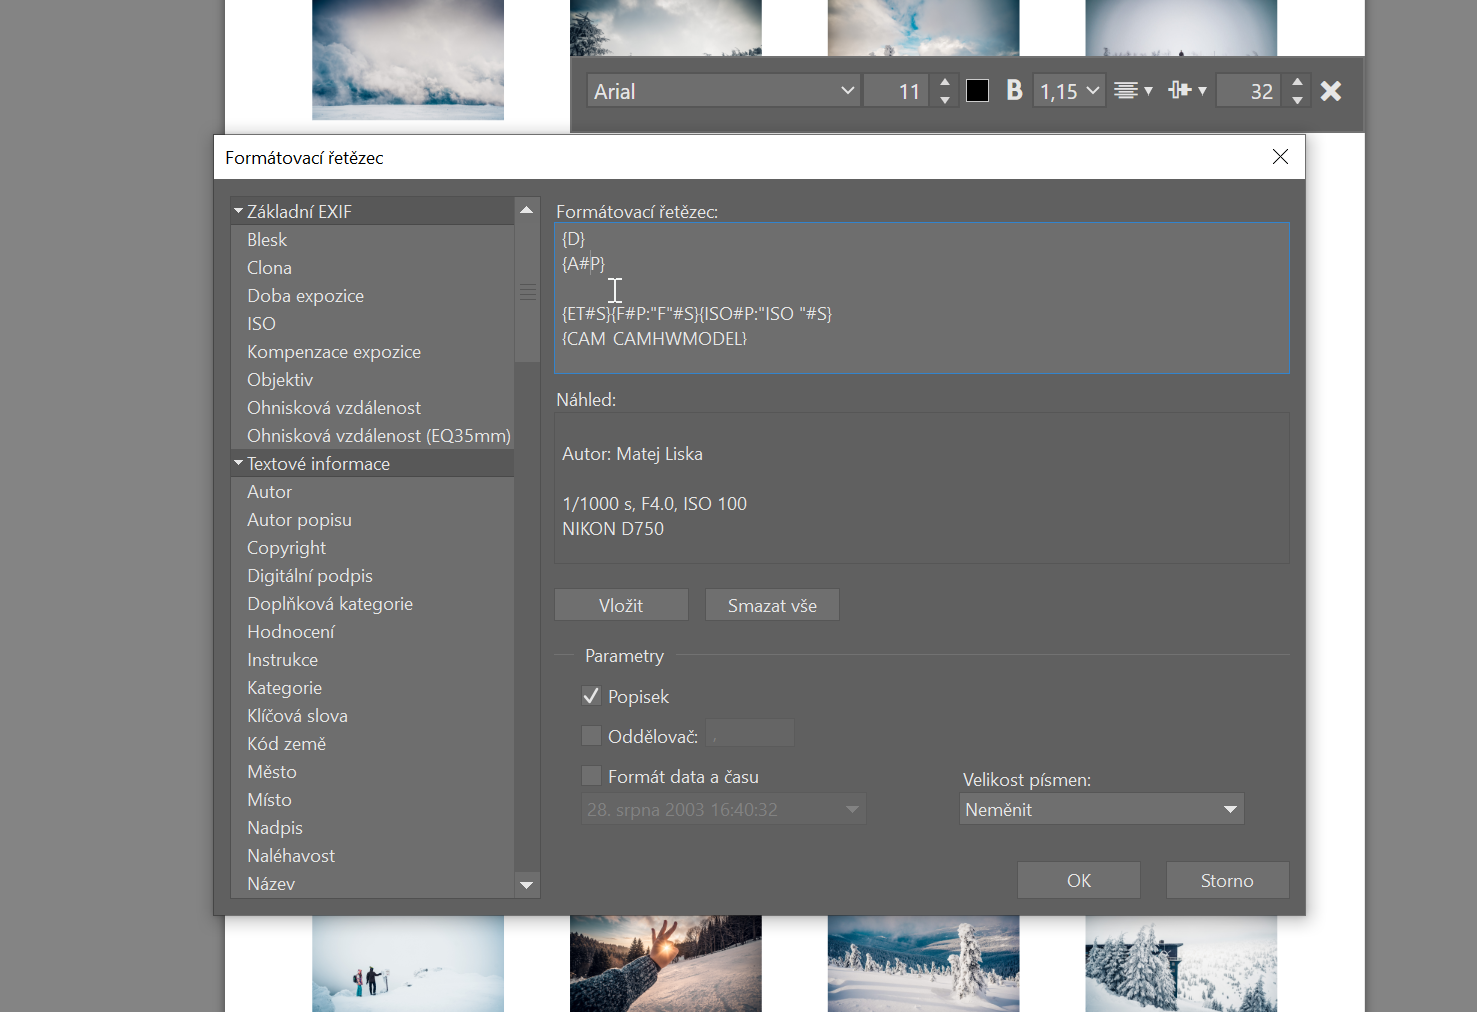The width and height of the screenshot is (1477, 1012).
Task: Select Název in the list
Action: 372,884
